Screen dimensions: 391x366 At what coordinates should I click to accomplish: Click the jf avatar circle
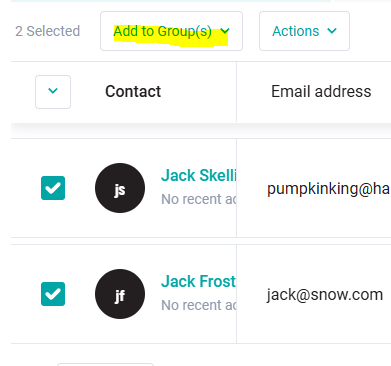pyautogui.click(x=120, y=294)
